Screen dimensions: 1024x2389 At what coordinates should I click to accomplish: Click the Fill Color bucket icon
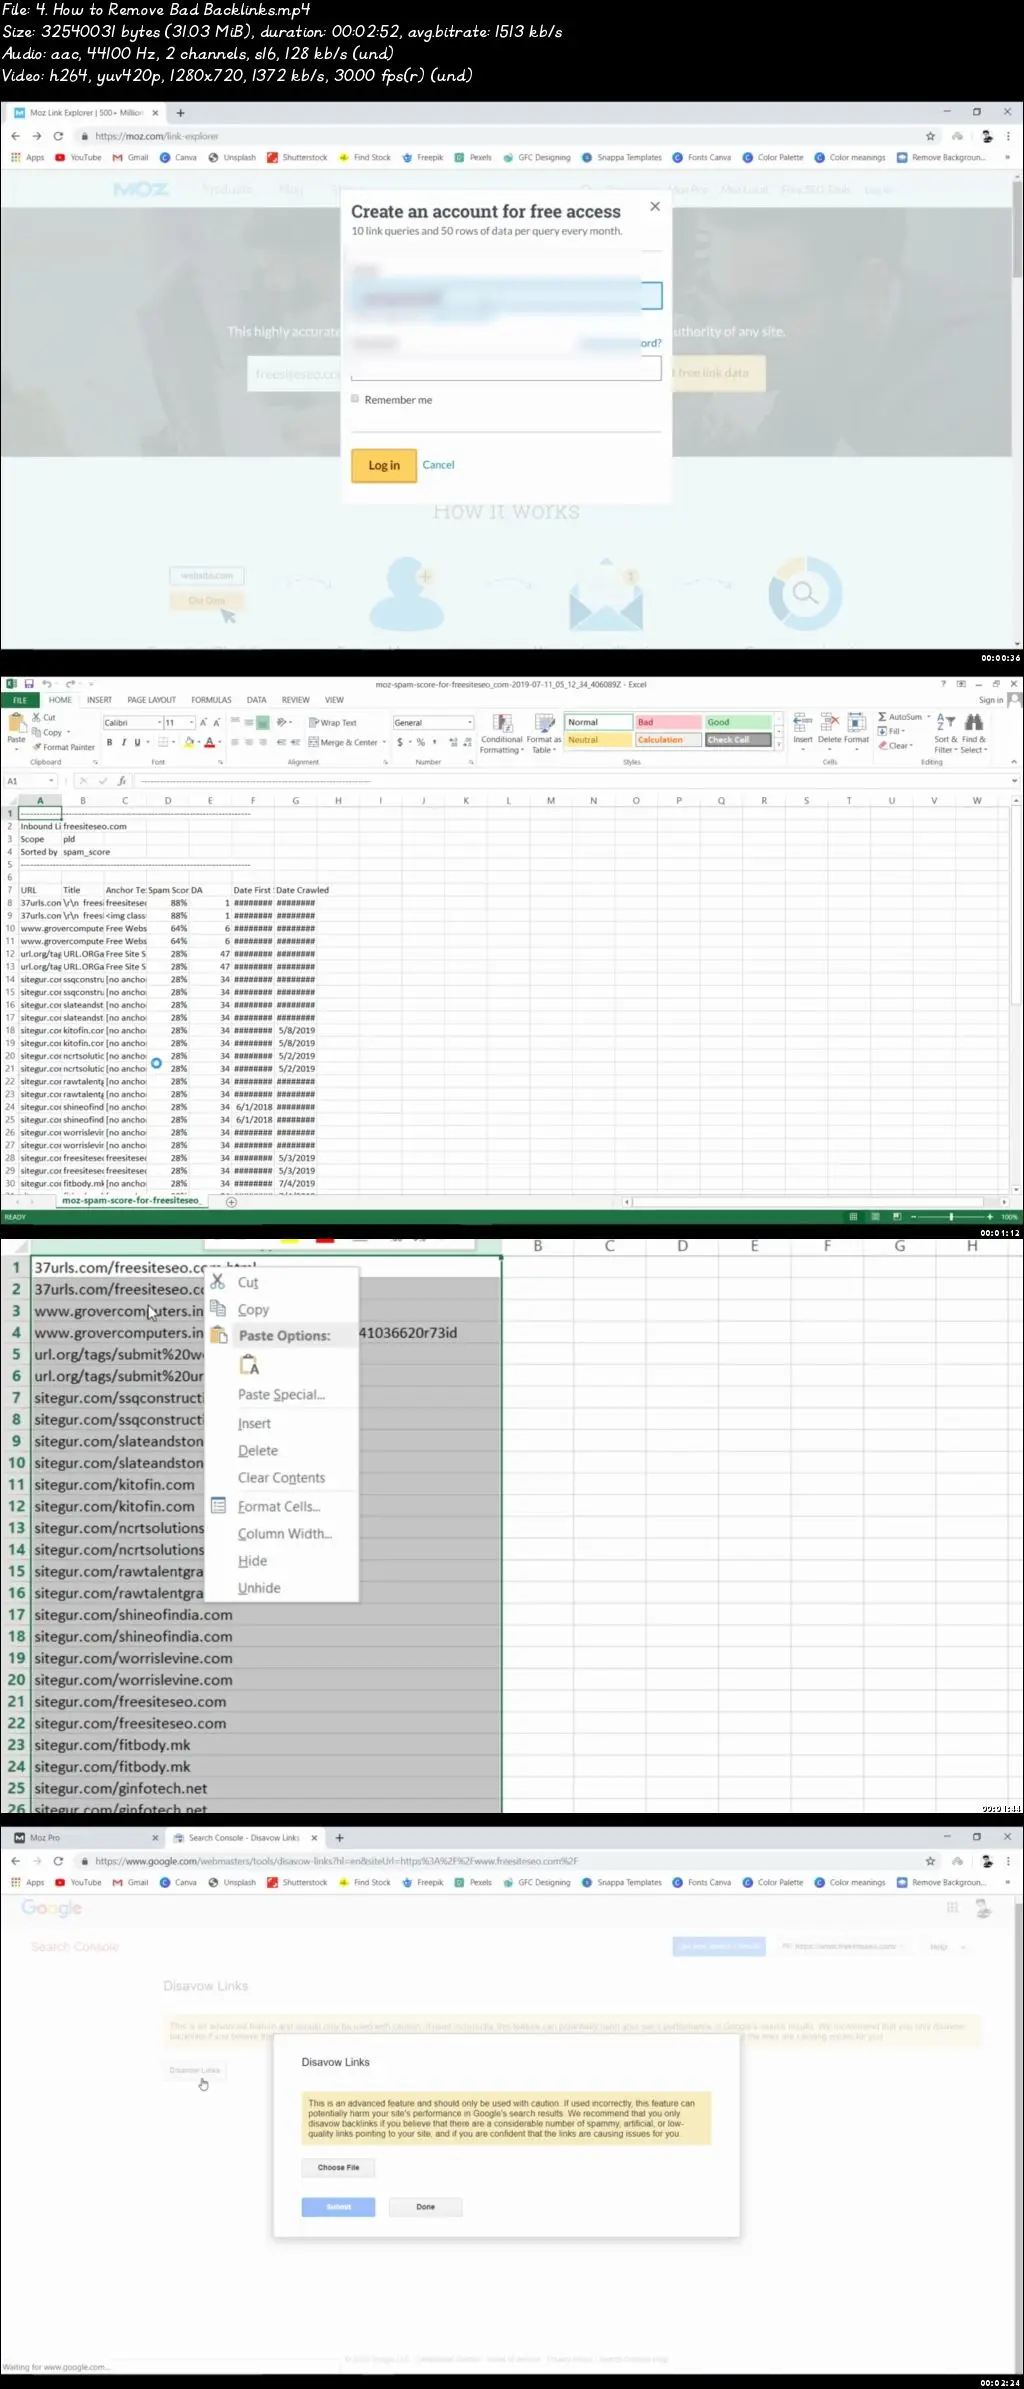click(188, 742)
